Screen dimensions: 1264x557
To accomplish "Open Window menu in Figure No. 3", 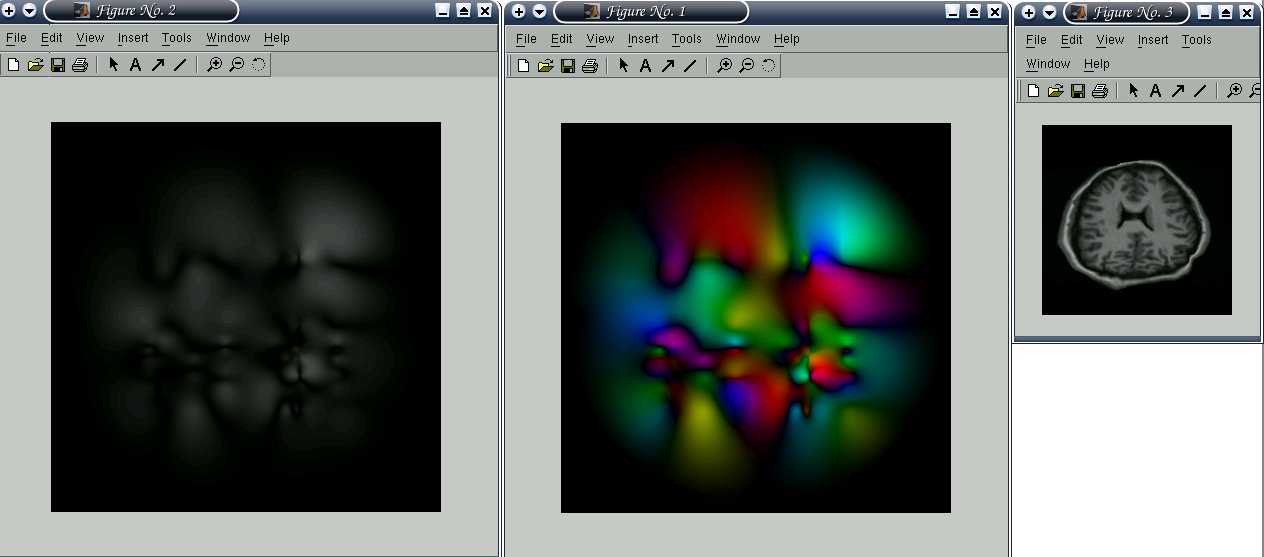I will 1048,64.
